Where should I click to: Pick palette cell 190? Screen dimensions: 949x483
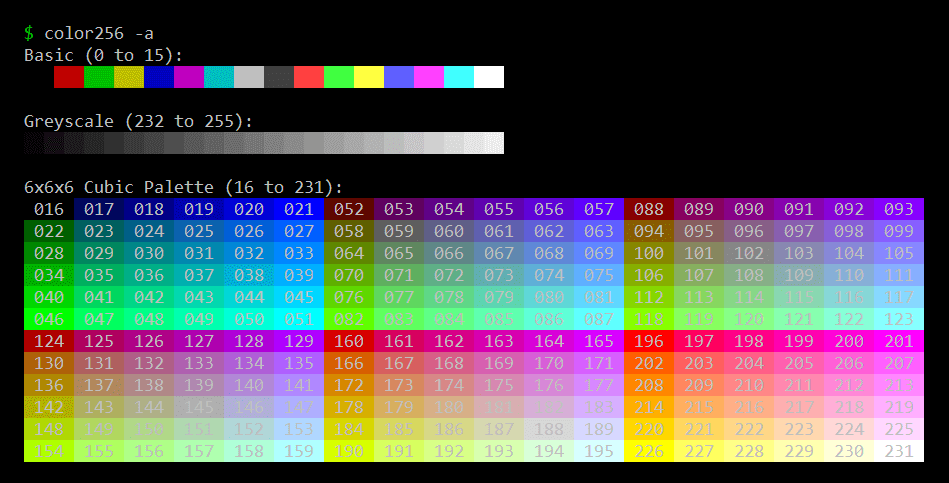coord(349,451)
